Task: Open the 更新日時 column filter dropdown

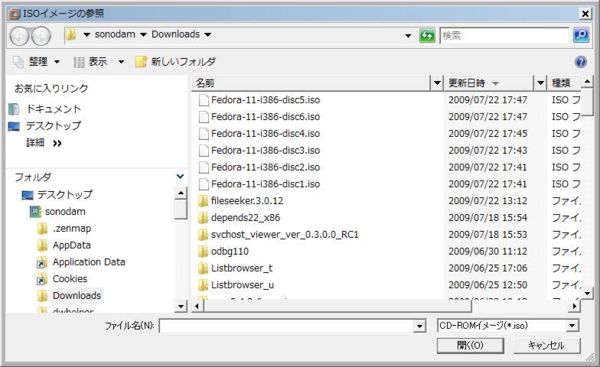Action: 540,83
